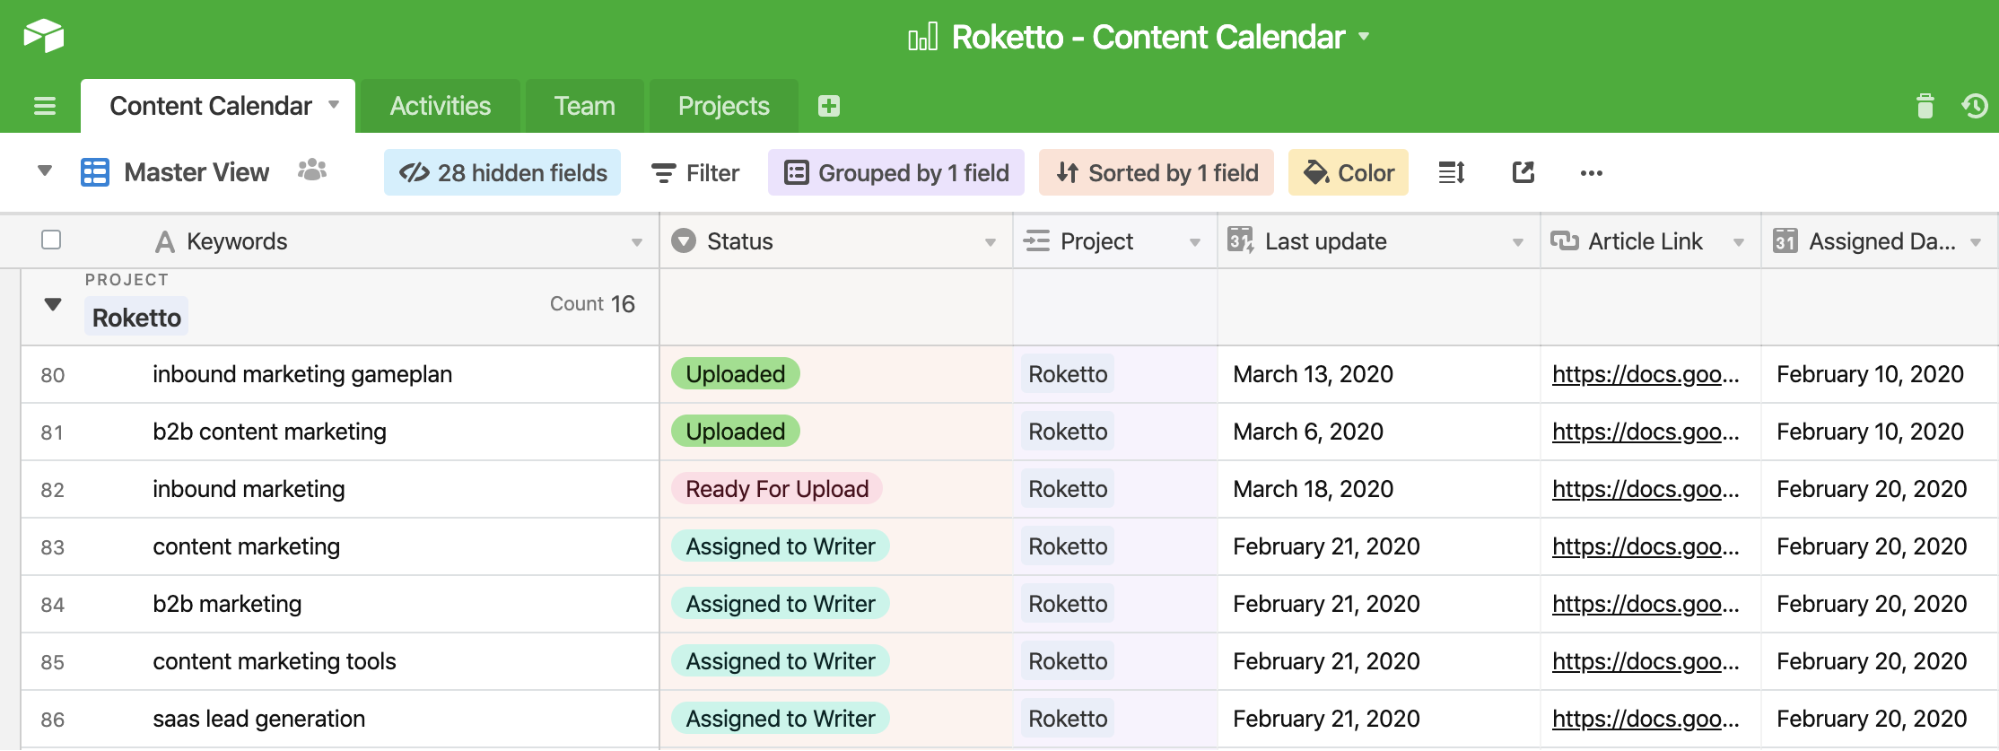1999x751 pixels.
Task: Switch to the Activities tab
Action: click(440, 106)
